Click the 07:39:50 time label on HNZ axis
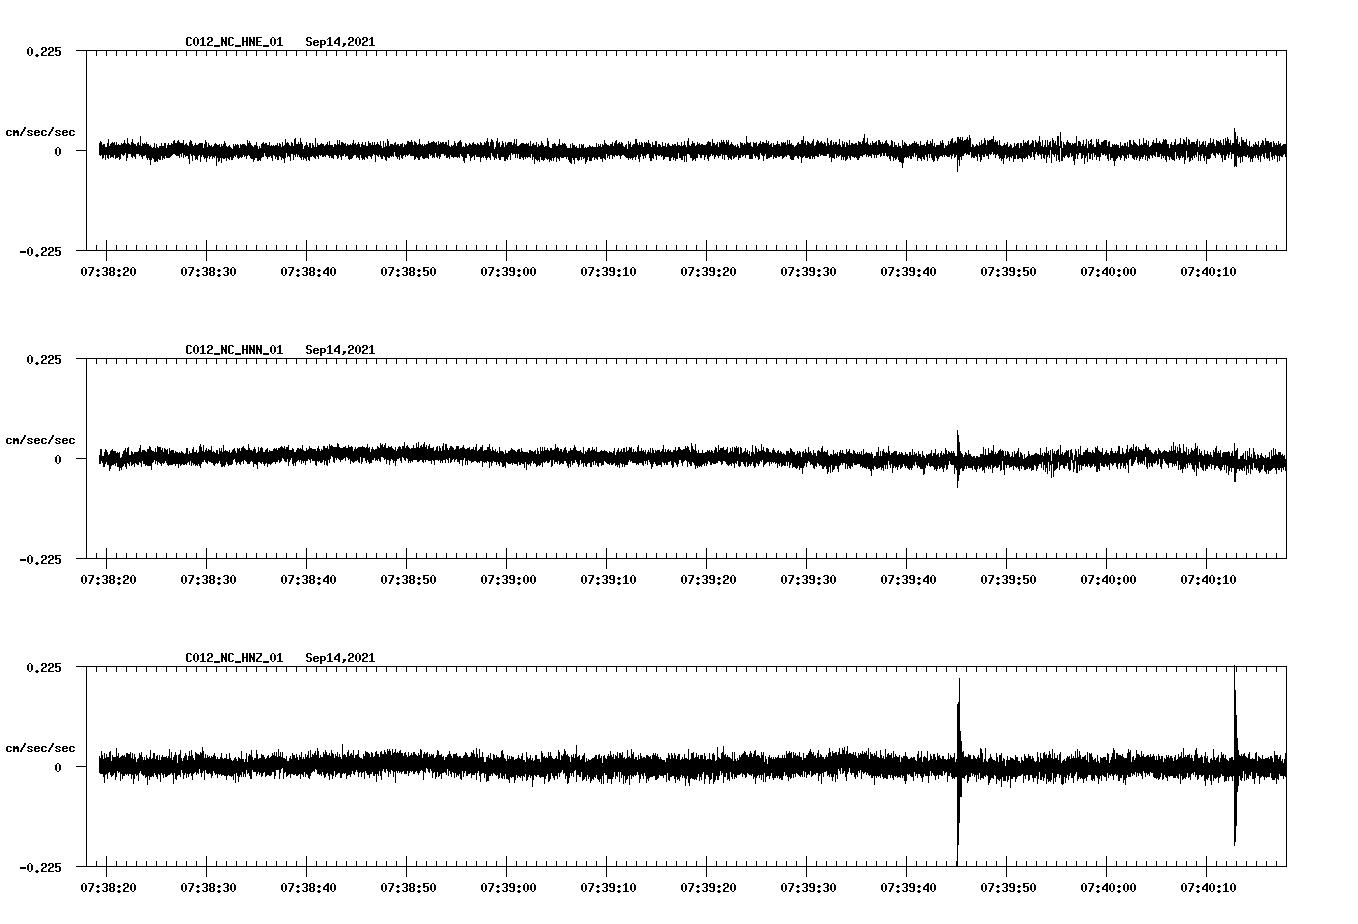Viewport: 1358px width, 924px height. coord(1008,888)
